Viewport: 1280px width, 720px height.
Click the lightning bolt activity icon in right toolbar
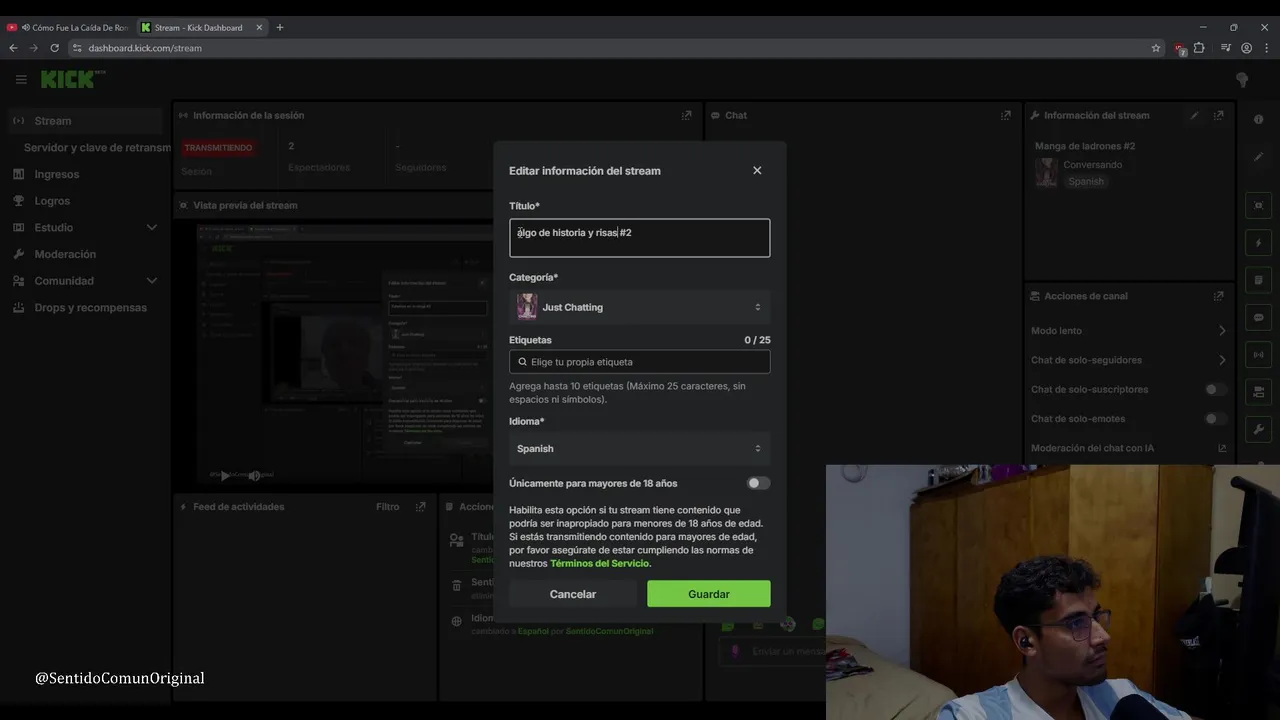1259,243
